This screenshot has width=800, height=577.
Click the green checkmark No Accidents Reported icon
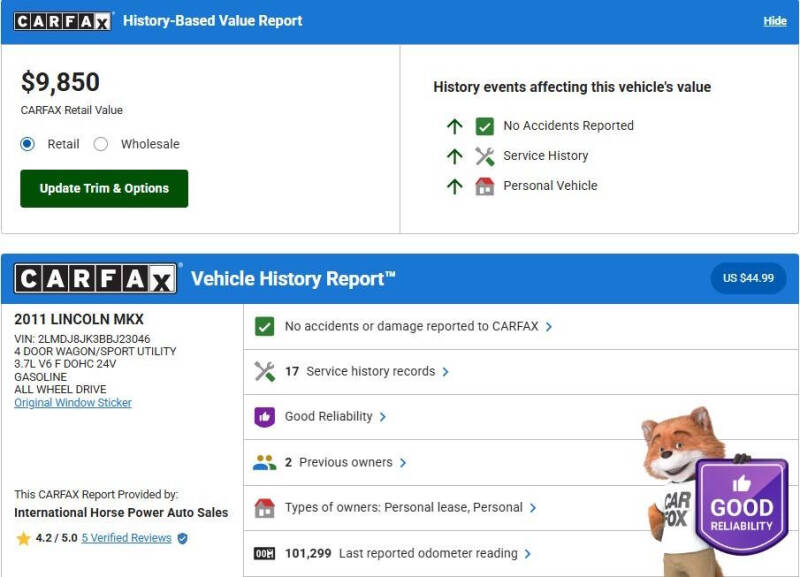[485, 126]
